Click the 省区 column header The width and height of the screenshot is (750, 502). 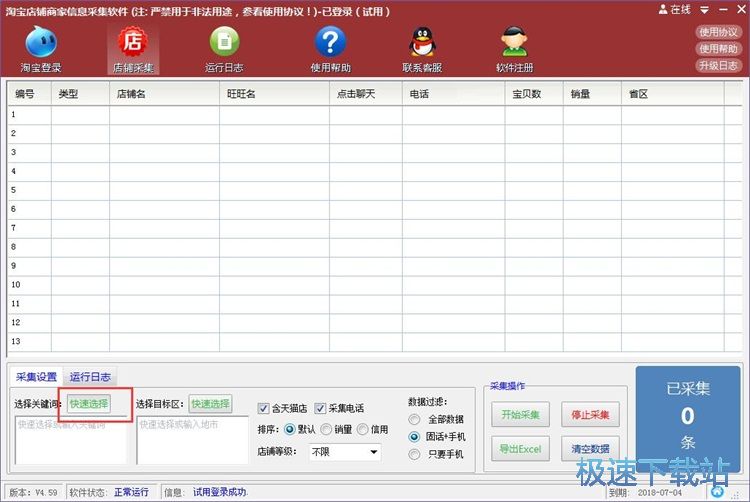pos(673,94)
